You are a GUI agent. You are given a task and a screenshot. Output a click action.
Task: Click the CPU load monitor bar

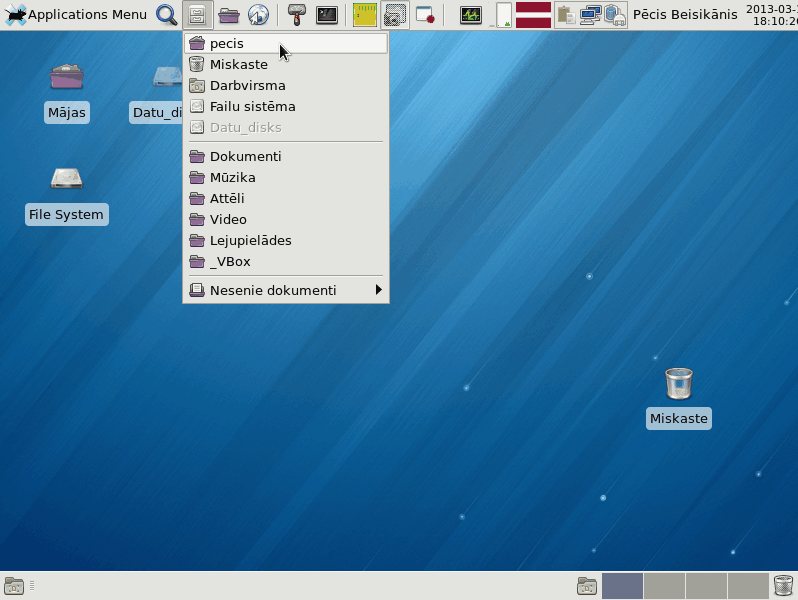[504, 15]
